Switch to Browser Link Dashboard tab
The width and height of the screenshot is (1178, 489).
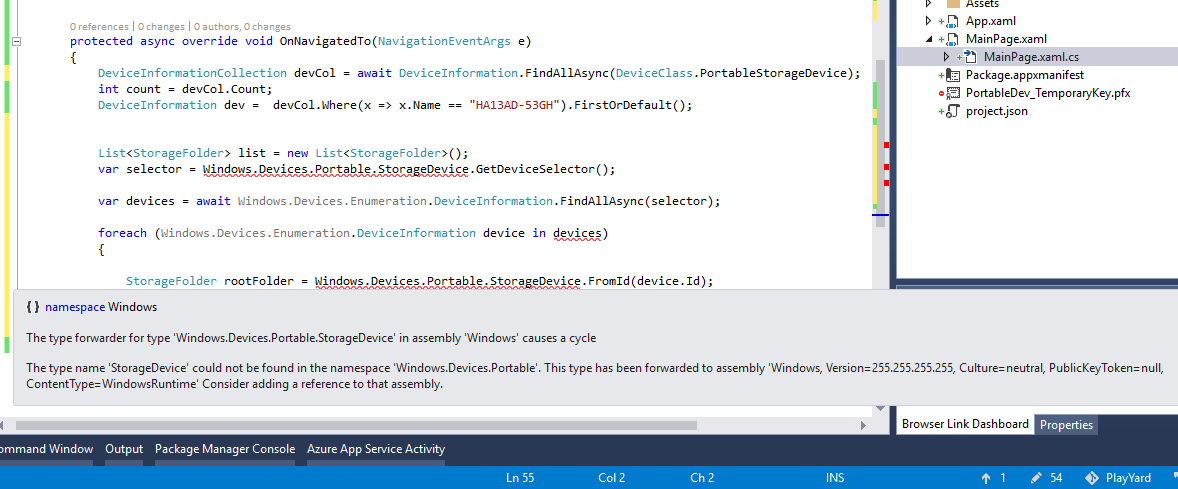pos(965,424)
